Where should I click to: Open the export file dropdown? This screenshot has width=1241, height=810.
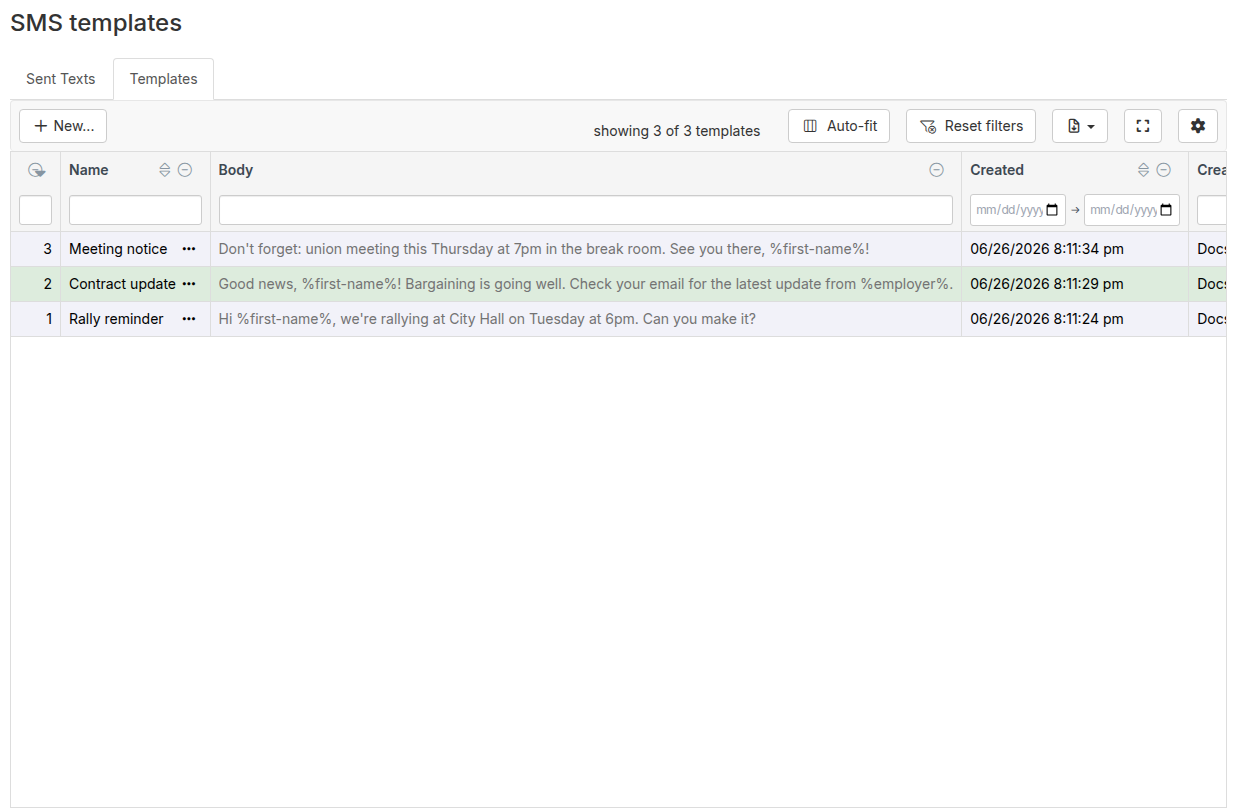point(1080,126)
